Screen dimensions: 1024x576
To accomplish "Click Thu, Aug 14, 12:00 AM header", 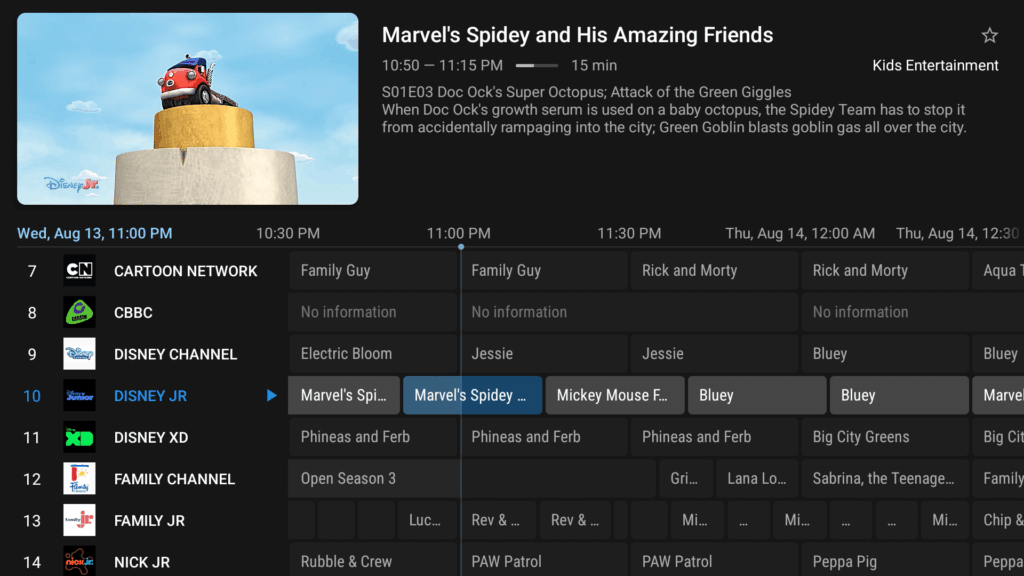I will [x=800, y=233].
